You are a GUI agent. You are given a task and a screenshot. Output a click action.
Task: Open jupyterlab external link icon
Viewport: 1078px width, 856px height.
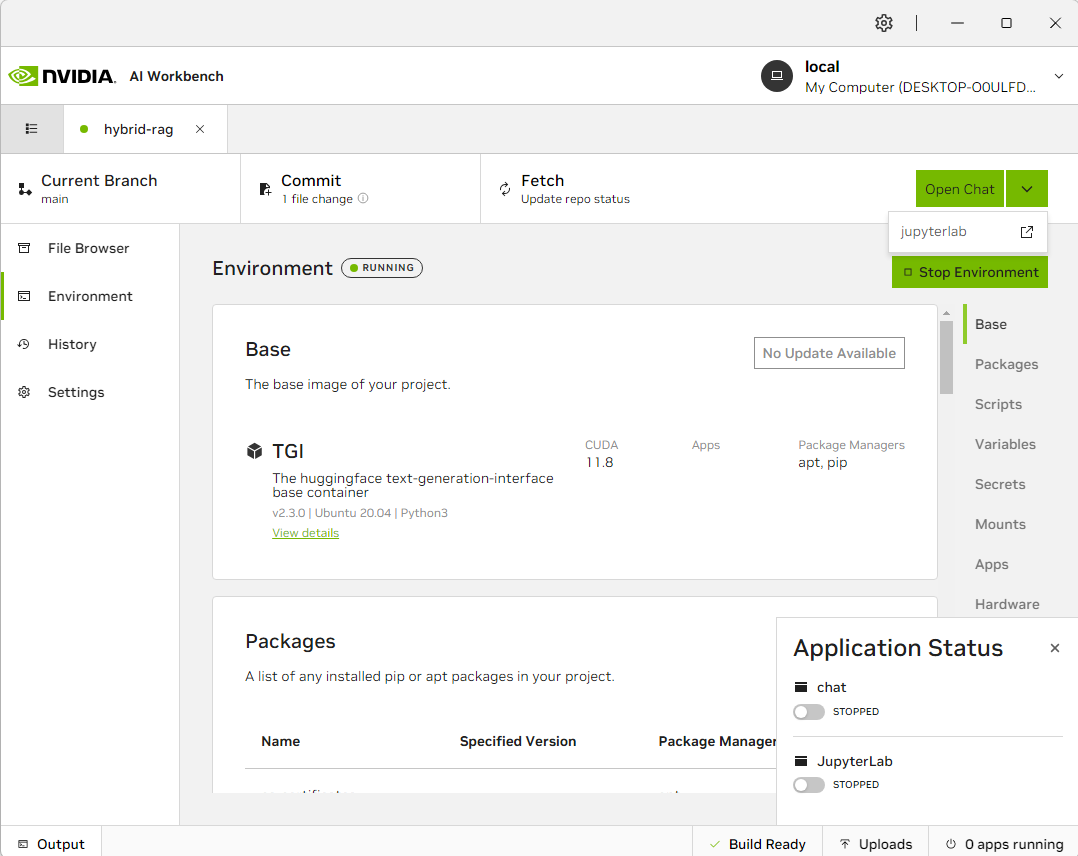pyautogui.click(x=1026, y=232)
